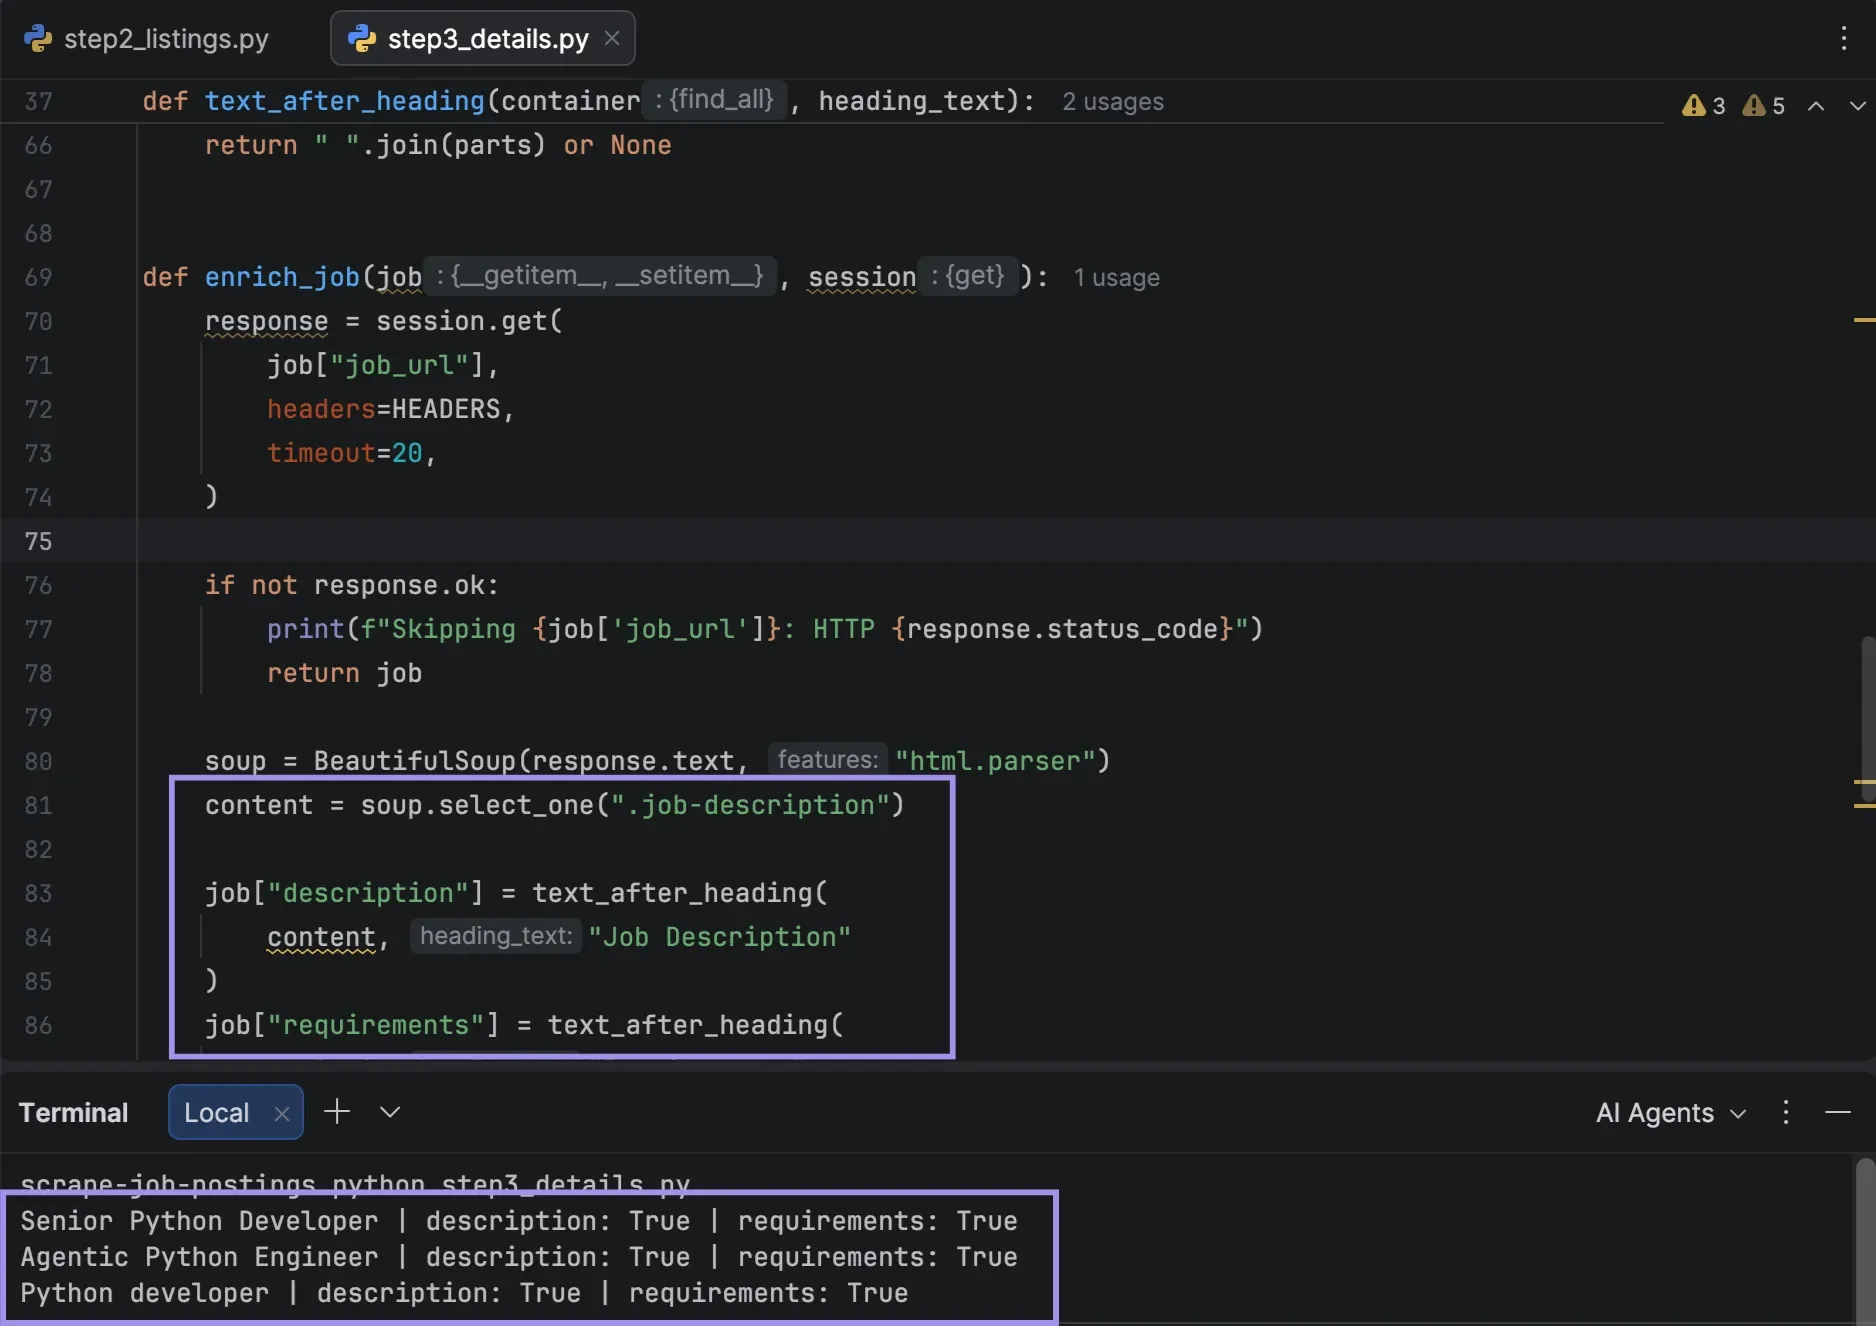
Task: Click 'return job' on line 78
Action: [x=344, y=673]
